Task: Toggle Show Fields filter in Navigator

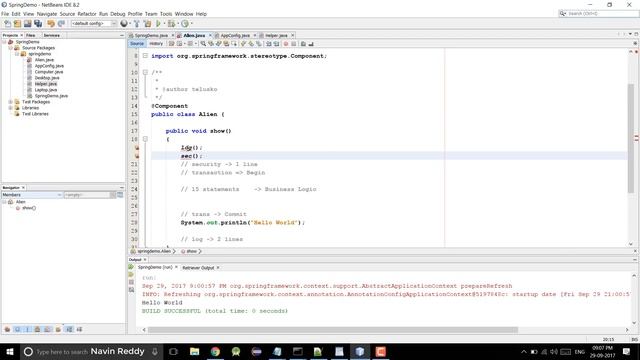Action: point(17,329)
